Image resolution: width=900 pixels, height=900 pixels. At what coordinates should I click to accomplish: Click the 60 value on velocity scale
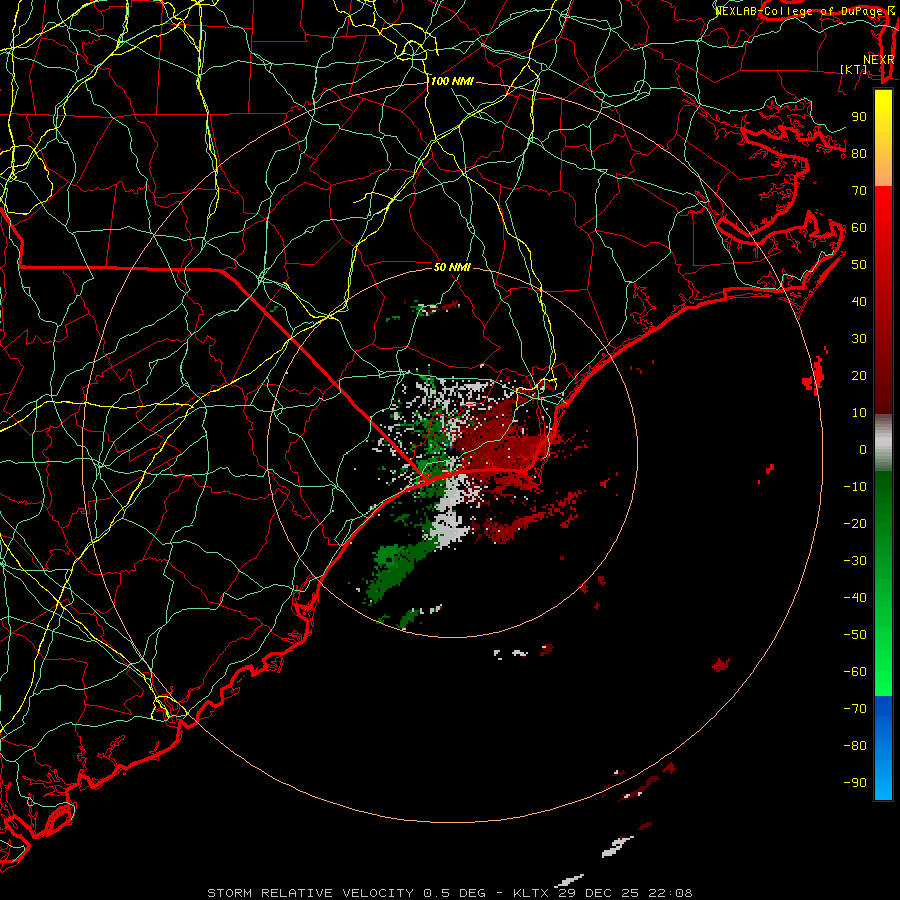tap(859, 228)
